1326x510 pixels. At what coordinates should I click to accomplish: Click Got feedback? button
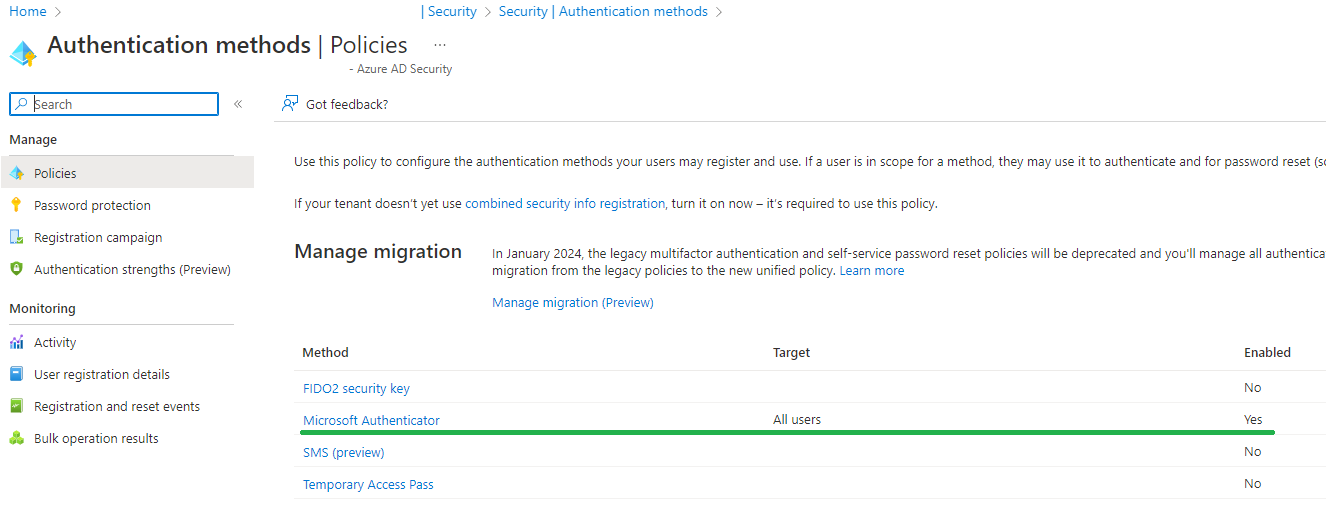[335, 104]
